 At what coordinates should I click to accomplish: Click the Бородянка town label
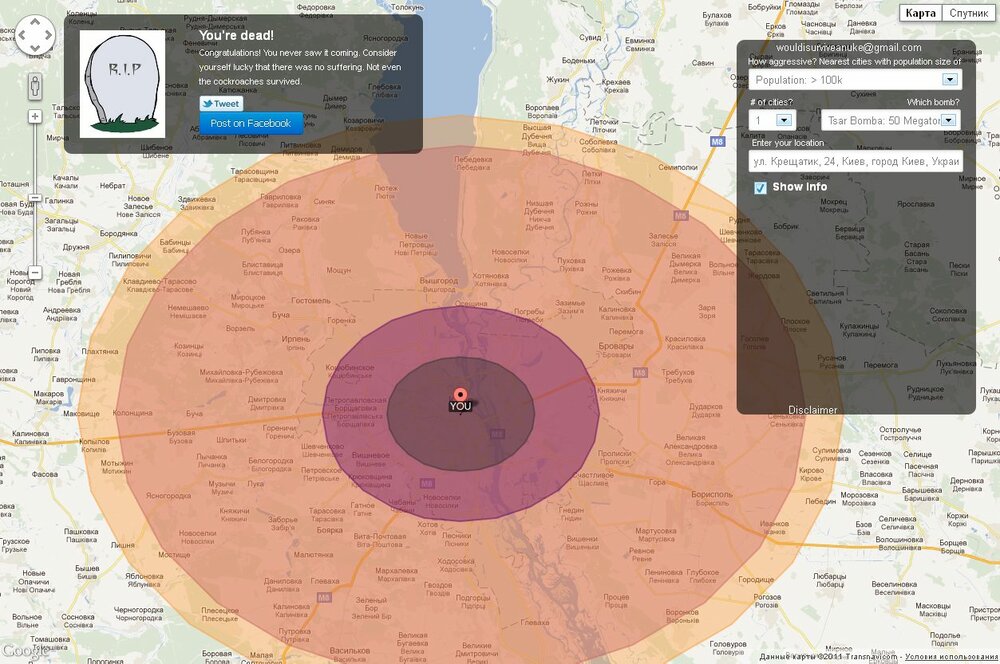point(119,233)
